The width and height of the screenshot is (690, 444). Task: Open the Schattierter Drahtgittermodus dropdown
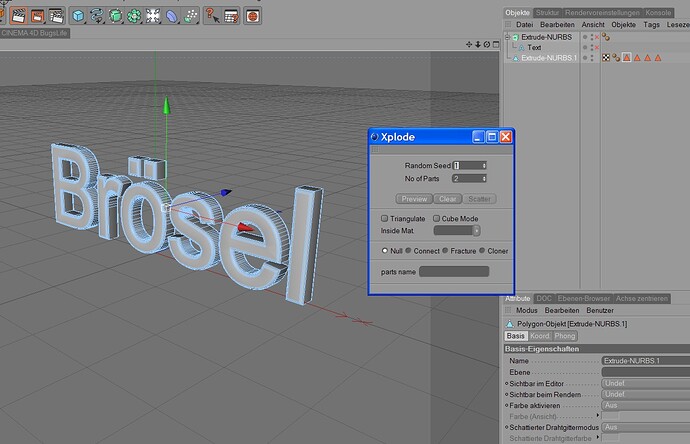pyautogui.click(x=646, y=427)
